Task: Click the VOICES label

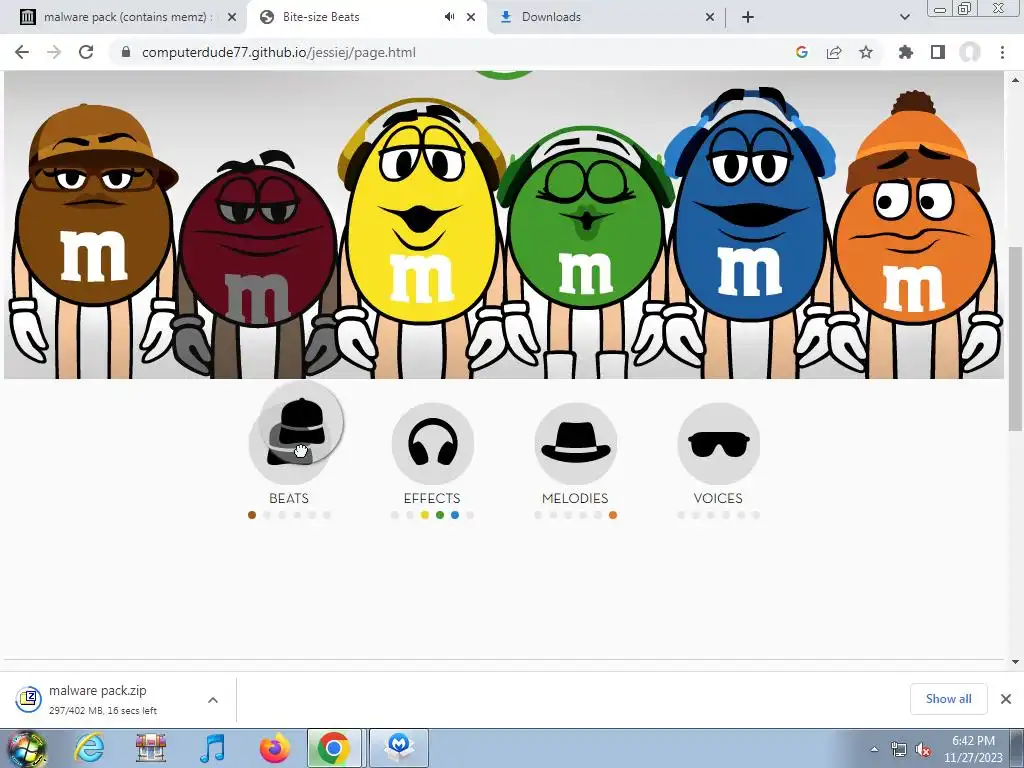Action: [718, 498]
